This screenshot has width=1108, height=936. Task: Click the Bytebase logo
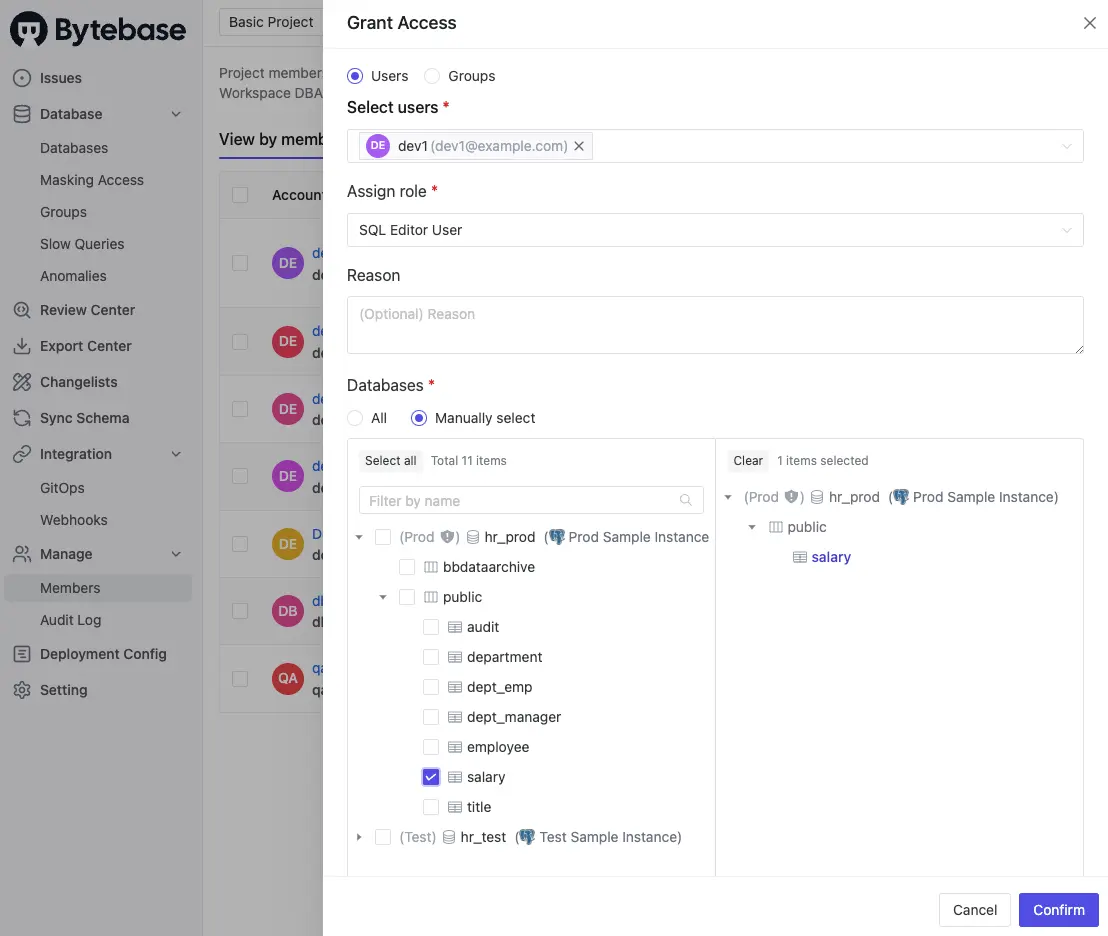click(x=98, y=30)
